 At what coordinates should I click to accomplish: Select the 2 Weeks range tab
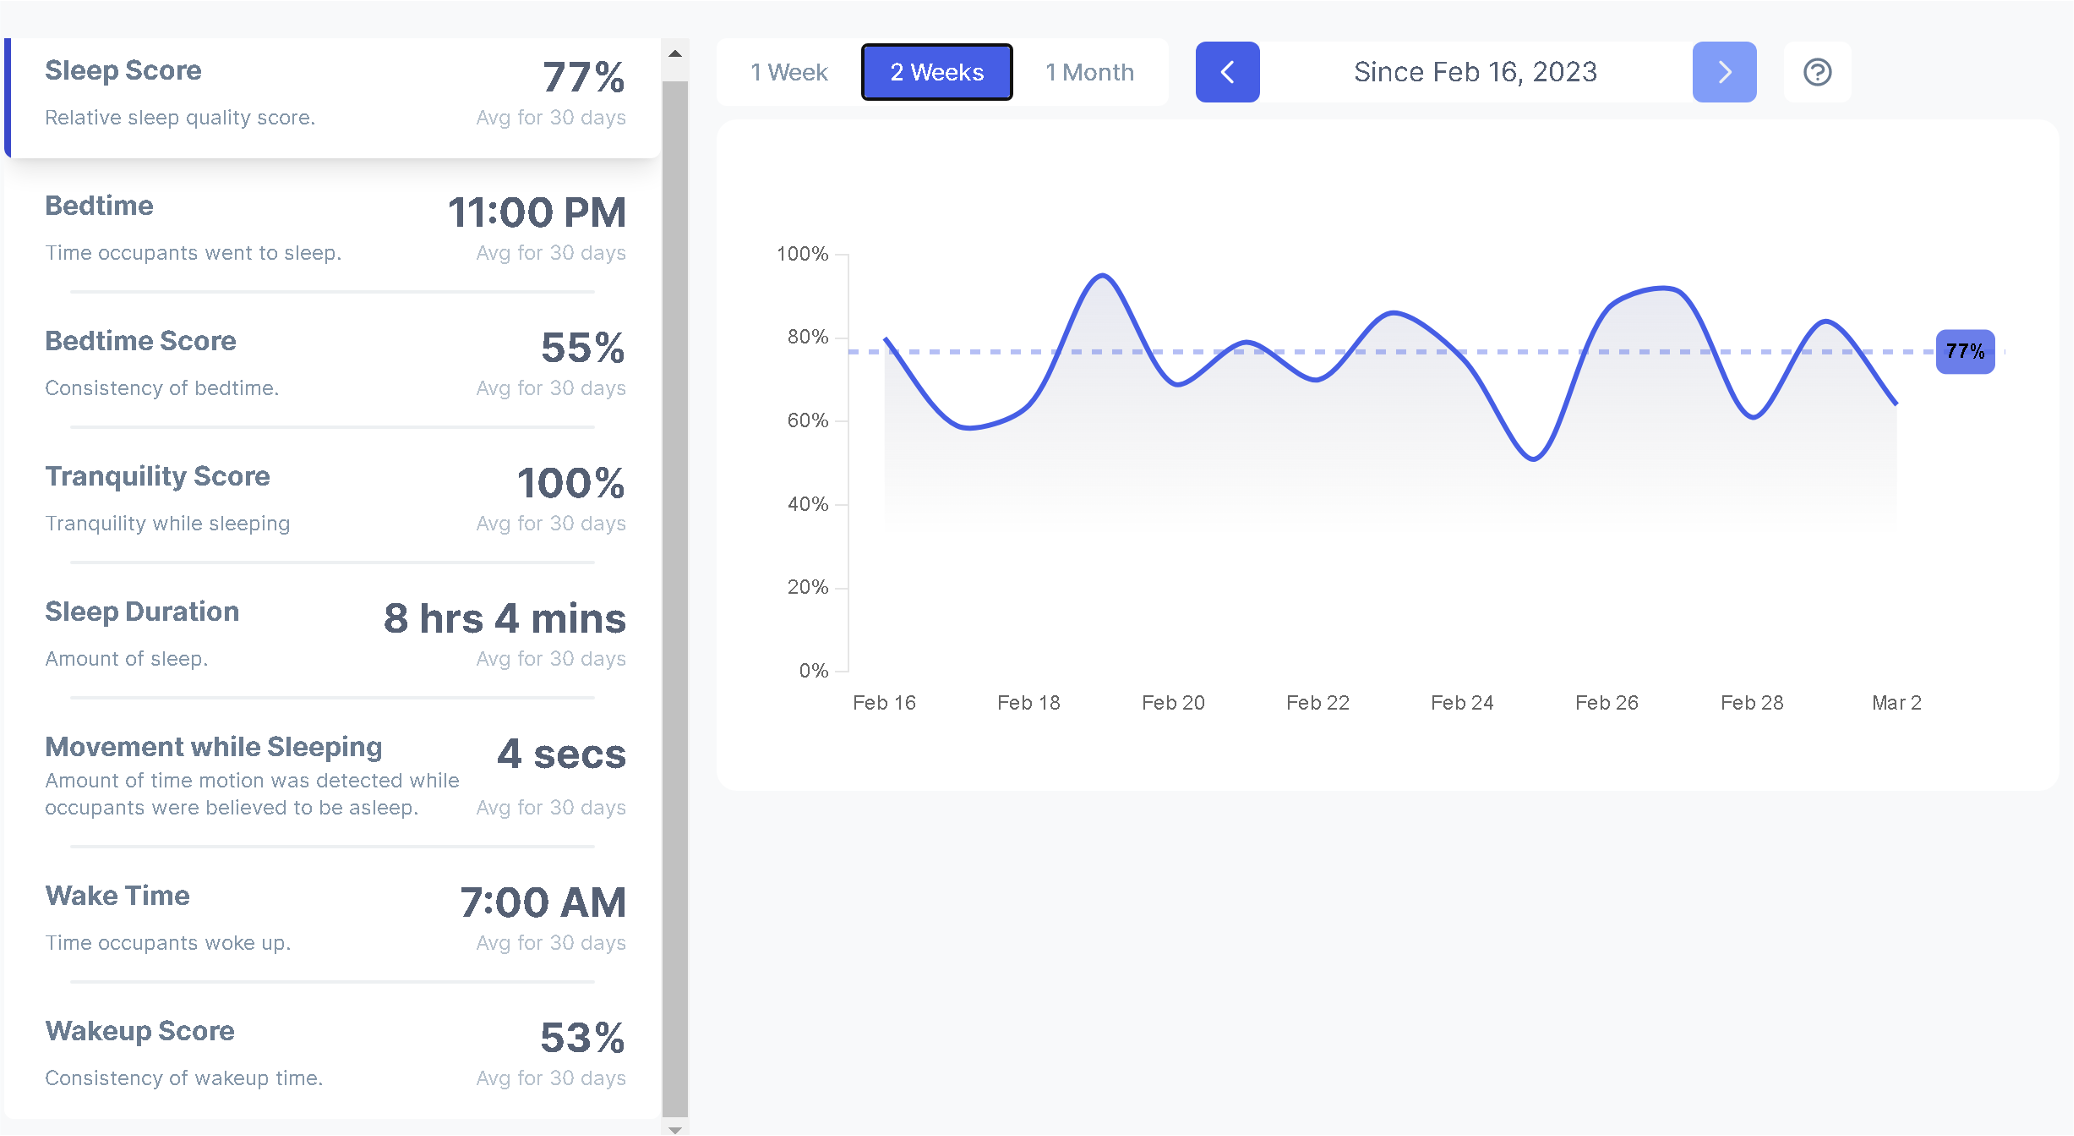click(x=937, y=72)
